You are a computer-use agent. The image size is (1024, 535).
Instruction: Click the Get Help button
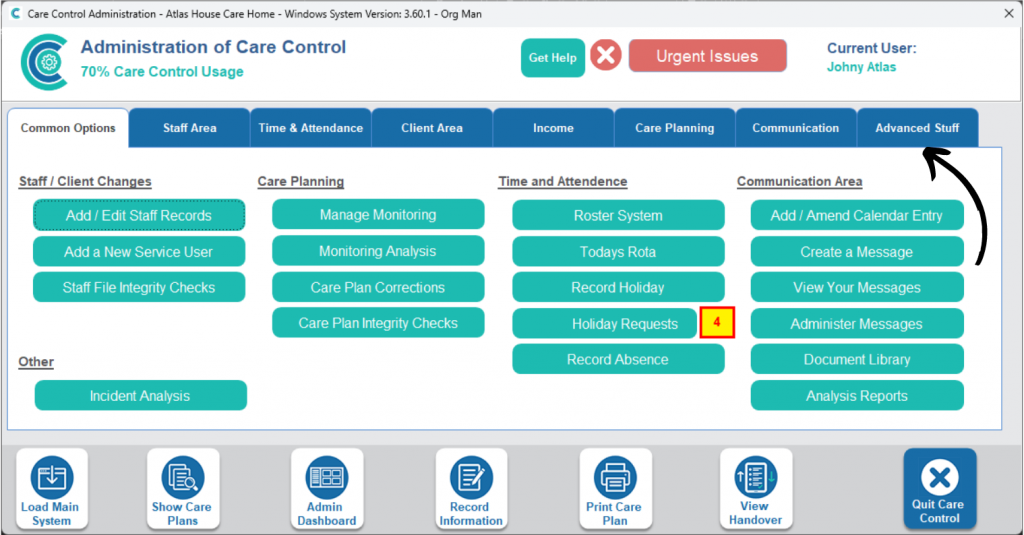point(552,57)
